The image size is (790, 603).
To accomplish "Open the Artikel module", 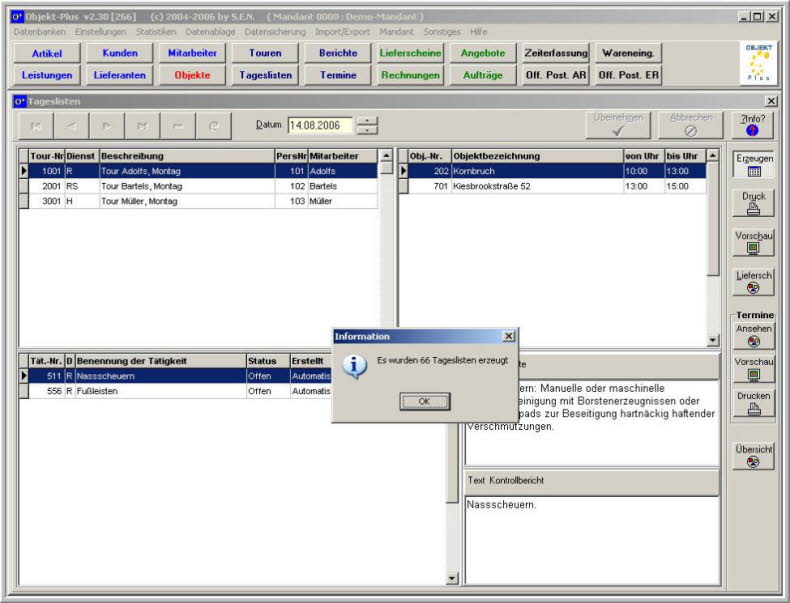I will pyautogui.click(x=47, y=53).
